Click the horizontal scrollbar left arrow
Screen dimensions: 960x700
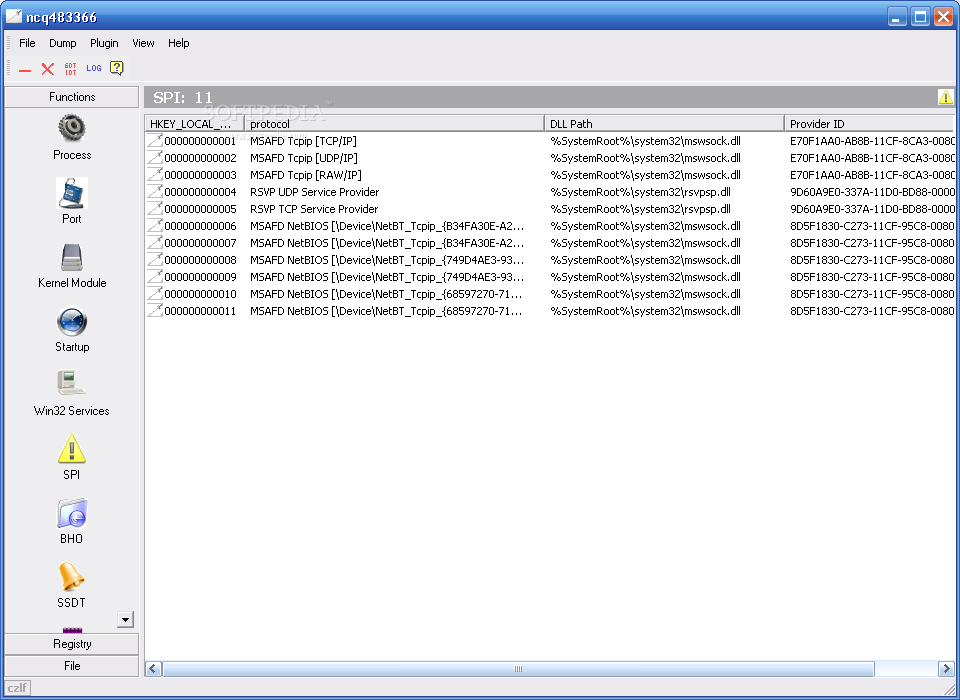[x=153, y=669]
